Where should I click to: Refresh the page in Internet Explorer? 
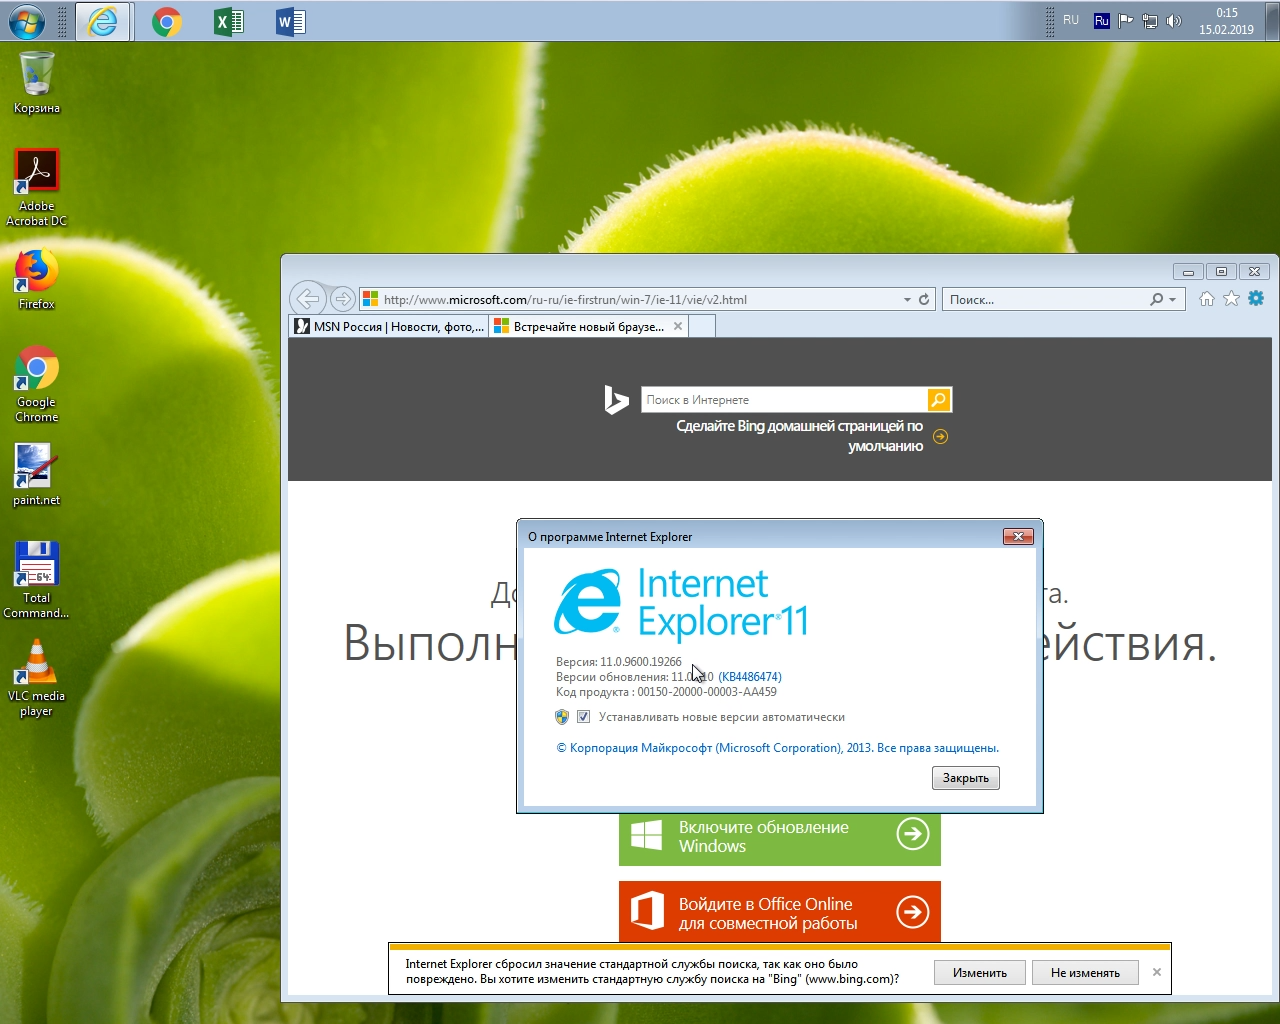924,299
